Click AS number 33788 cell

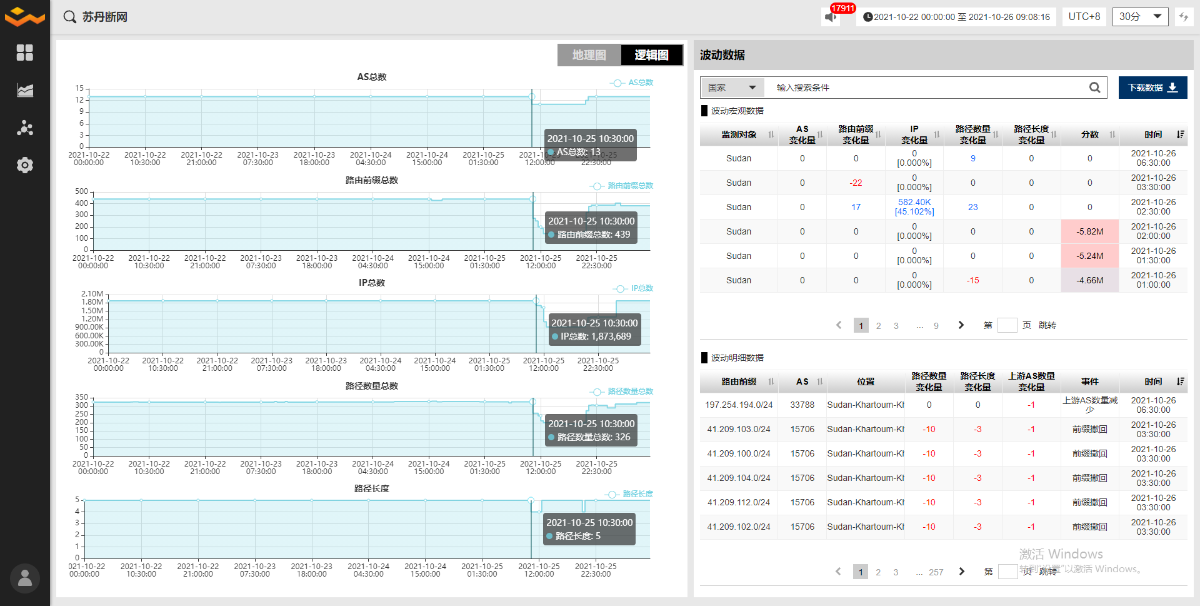[802, 405]
